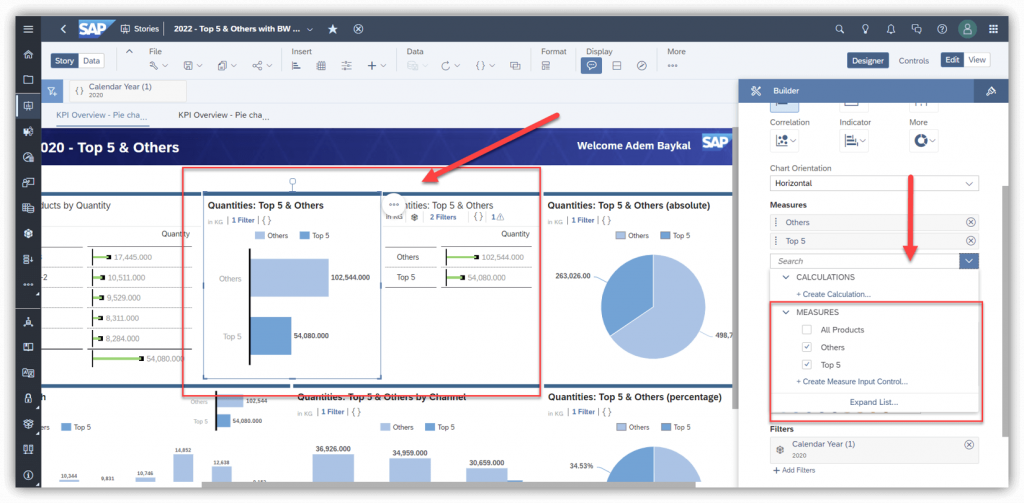Open the File save dropdown
The width and height of the screenshot is (1024, 503).
[193, 66]
